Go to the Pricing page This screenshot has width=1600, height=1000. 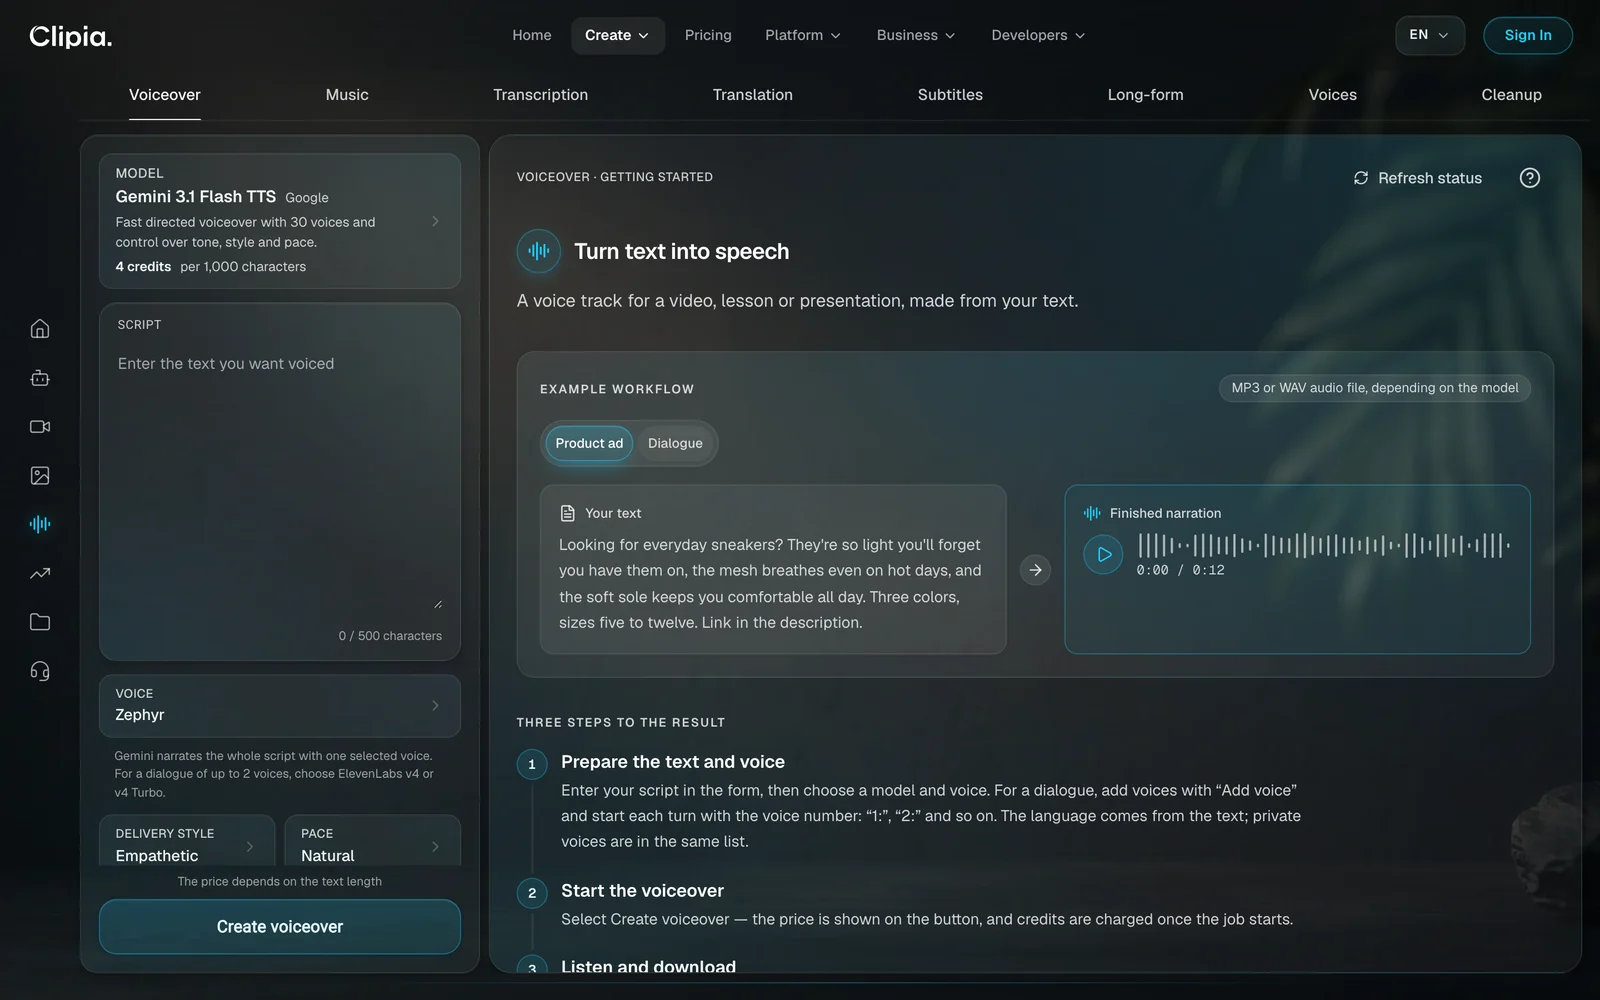pyautogui.click(x=708, y=35)
